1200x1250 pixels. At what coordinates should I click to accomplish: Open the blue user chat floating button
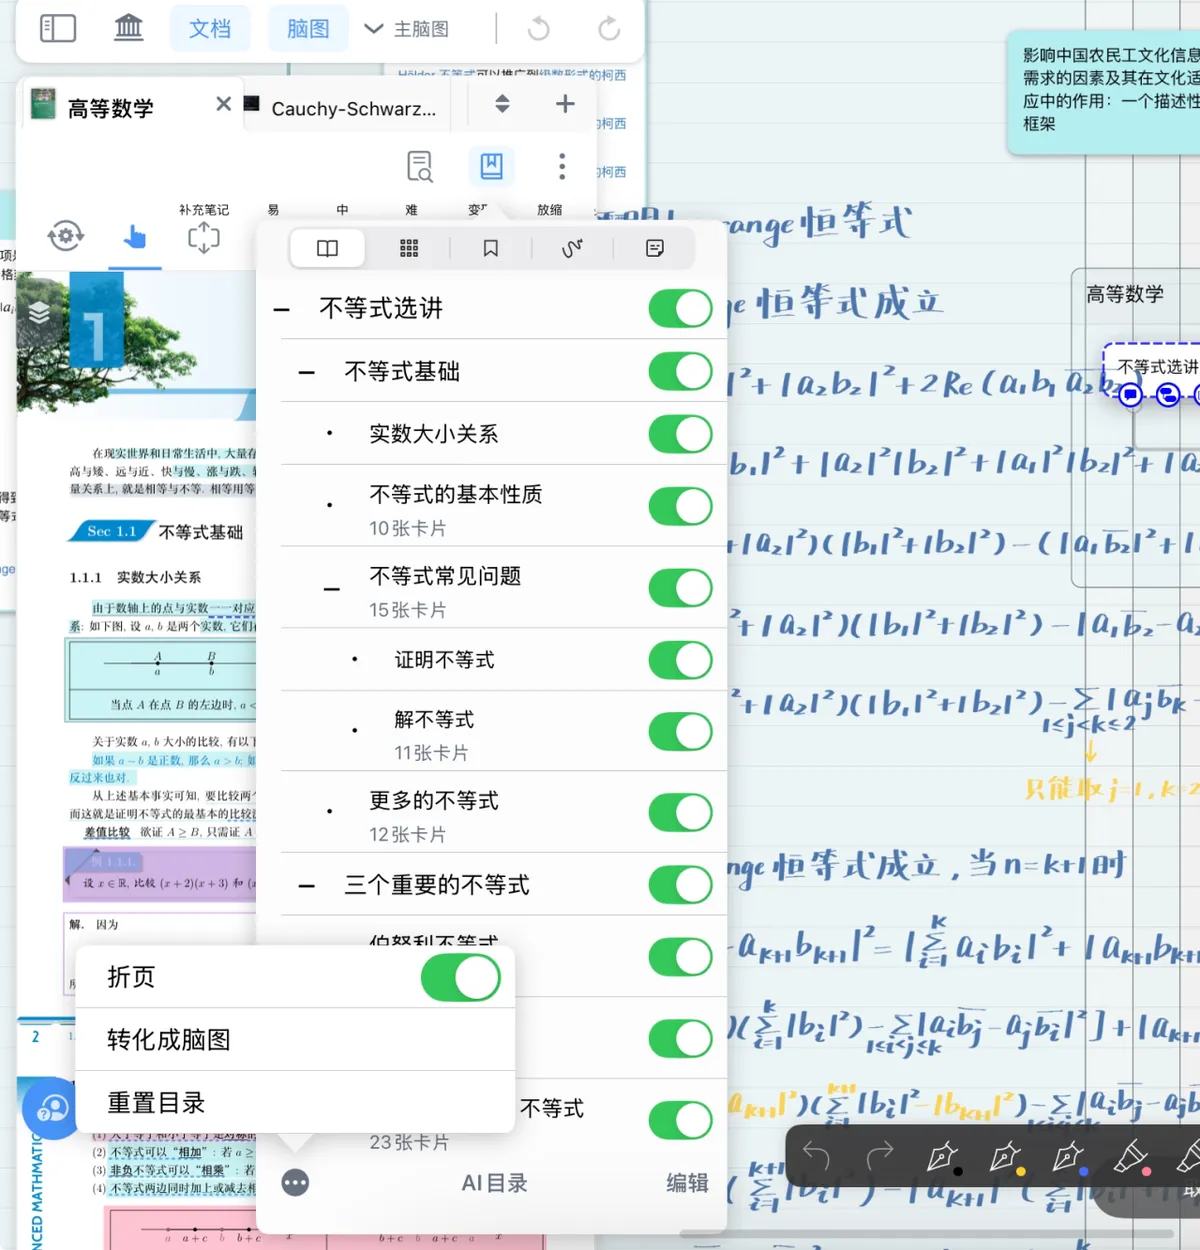click(50, 1108)
